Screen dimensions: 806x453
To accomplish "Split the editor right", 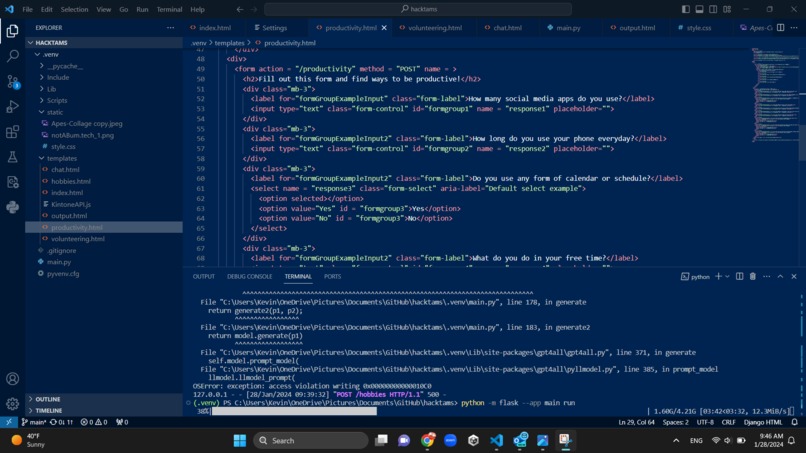I will (780, 28).
